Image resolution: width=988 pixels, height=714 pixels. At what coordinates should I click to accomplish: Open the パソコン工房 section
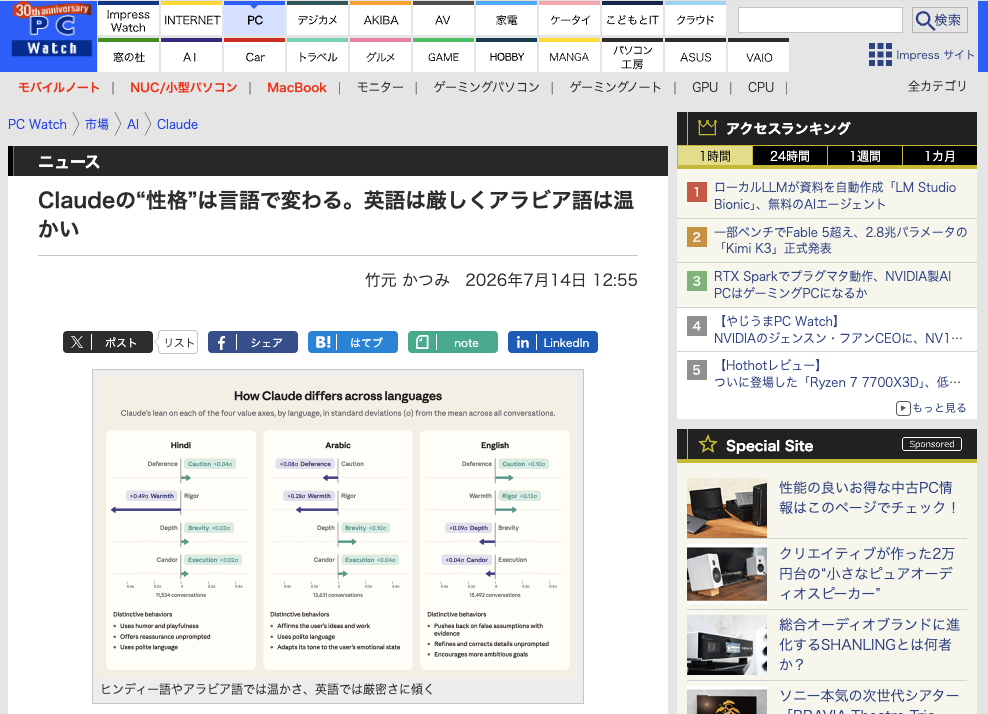point(632,57)
